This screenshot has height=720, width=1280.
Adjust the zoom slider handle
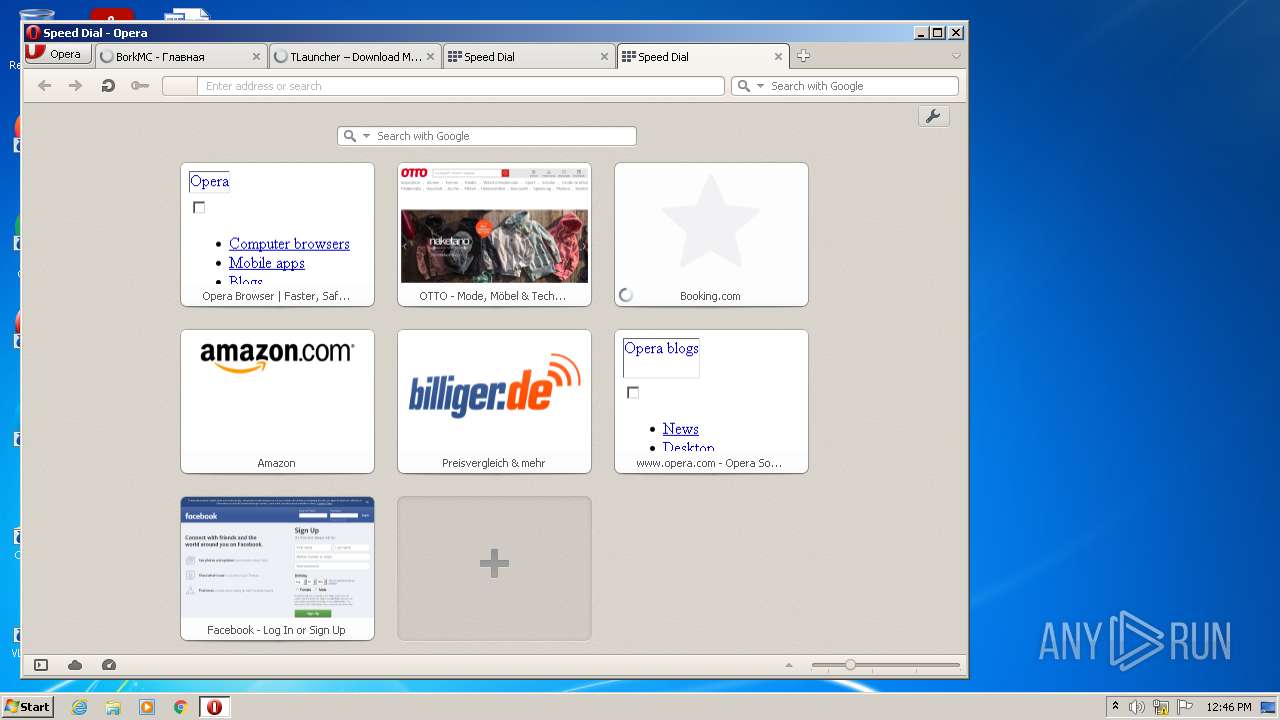point(850,665)
